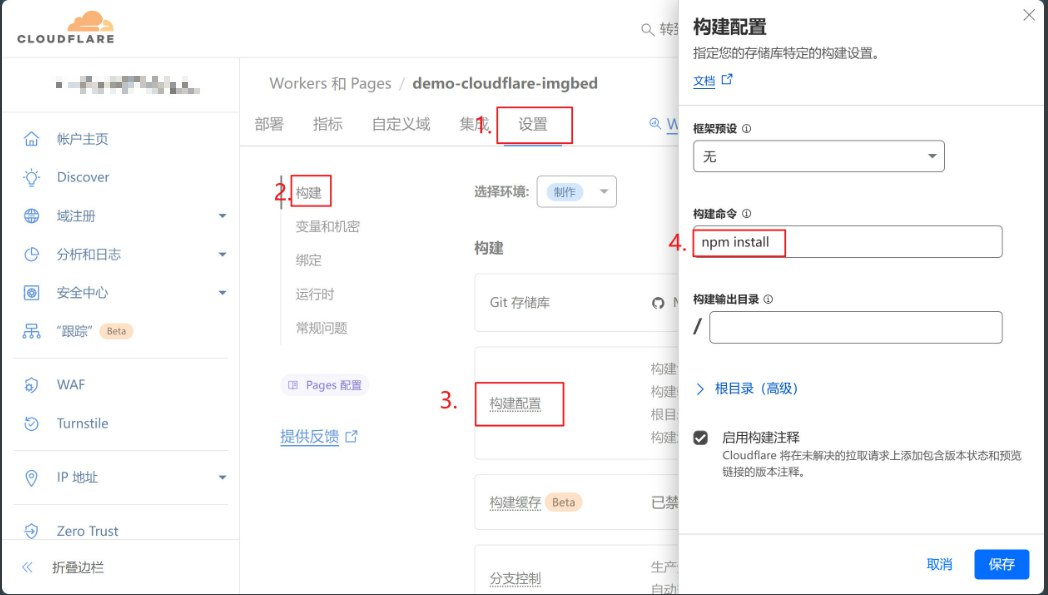Viewport: 1048px width, 595px height.
Task: Open Account Home (帐户主页) house icon
Action: 32,139
